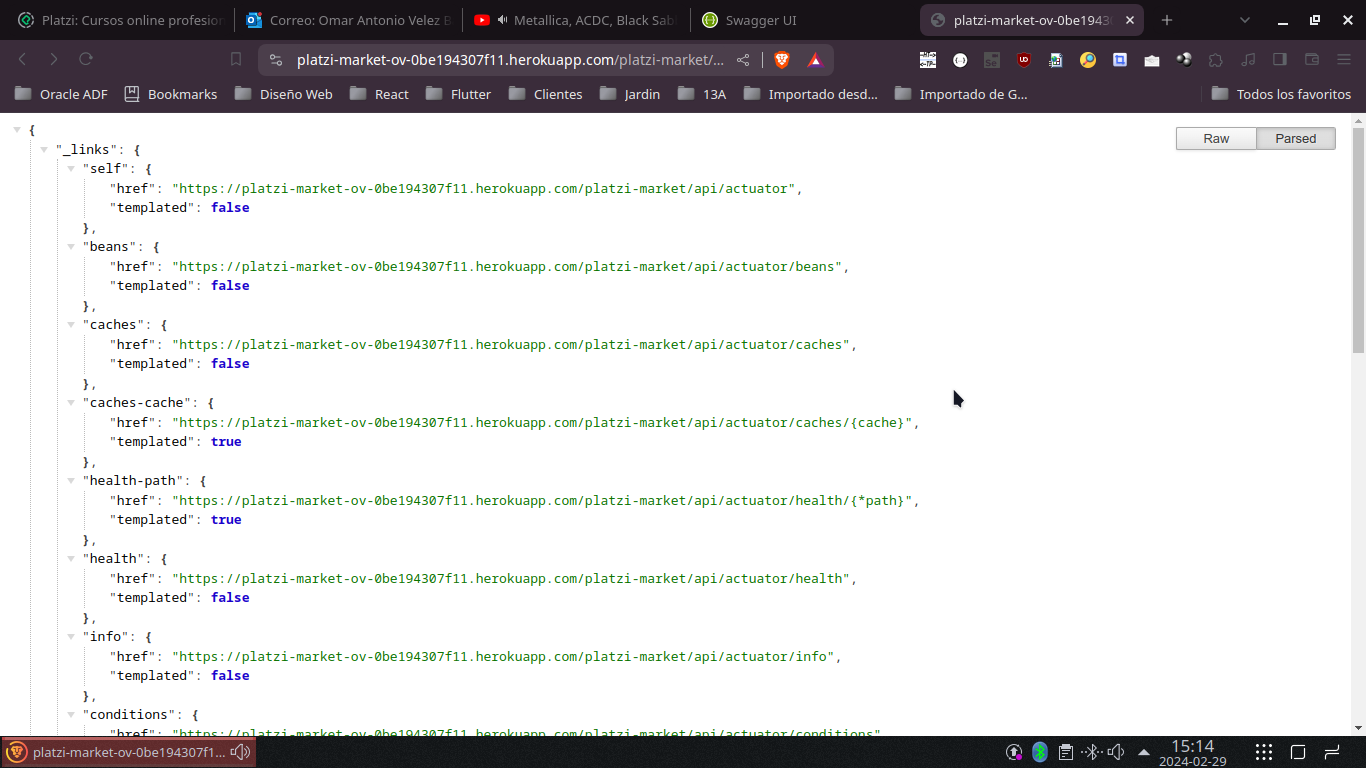Collapse the root JSON object
The image size is (1366, 768).
[x=17, y=130]
